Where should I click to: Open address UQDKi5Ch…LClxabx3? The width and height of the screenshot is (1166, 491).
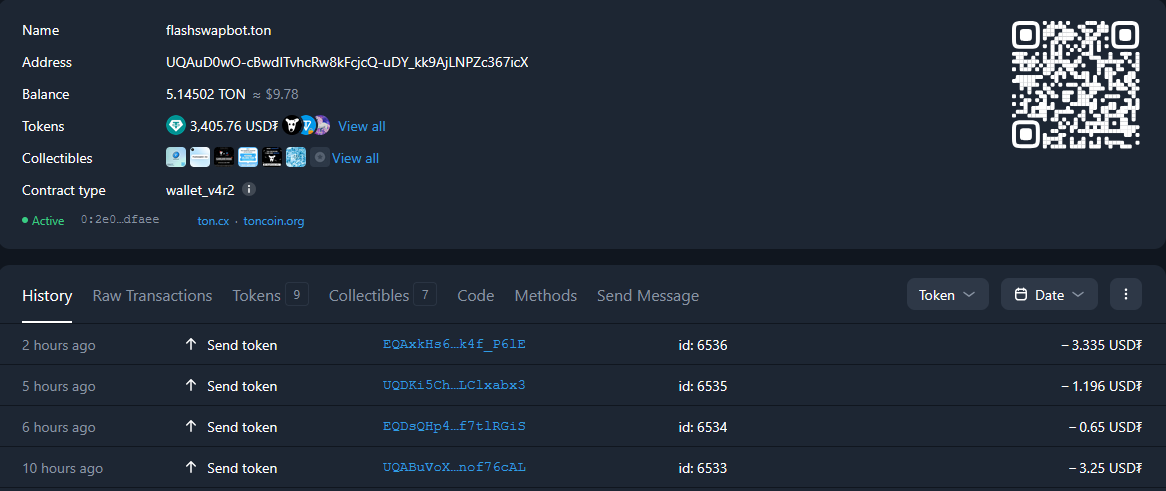click(454, 385)
